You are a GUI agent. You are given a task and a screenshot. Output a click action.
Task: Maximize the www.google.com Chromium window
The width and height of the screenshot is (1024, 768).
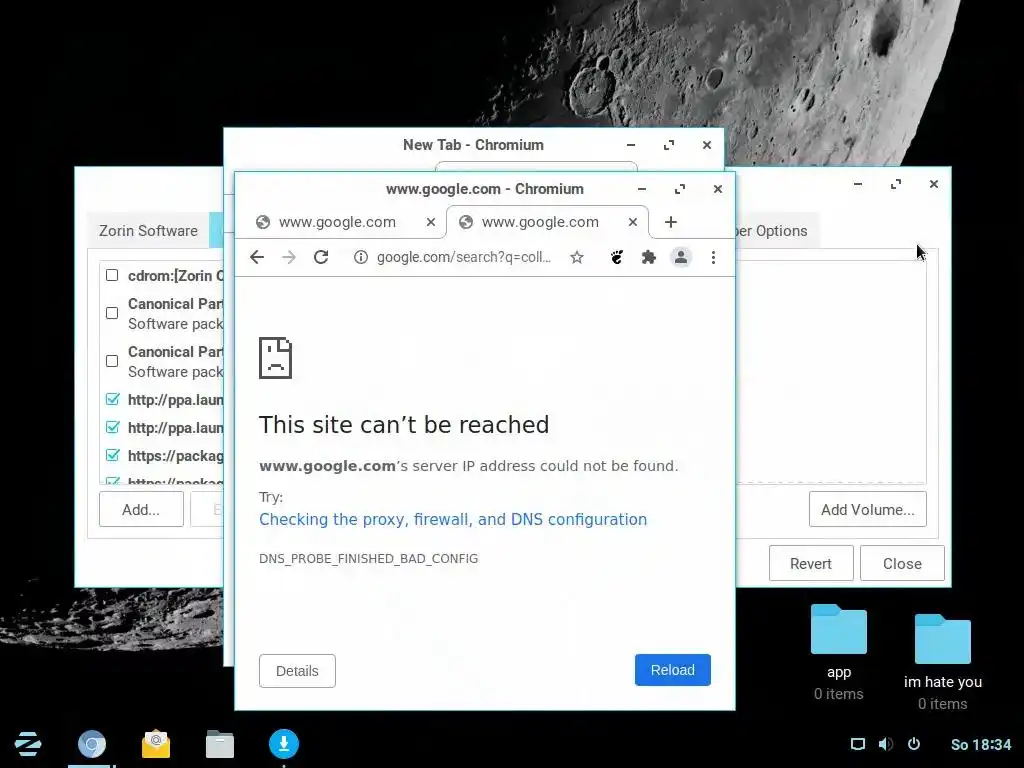pyautogui.click(x=680, y=189)
